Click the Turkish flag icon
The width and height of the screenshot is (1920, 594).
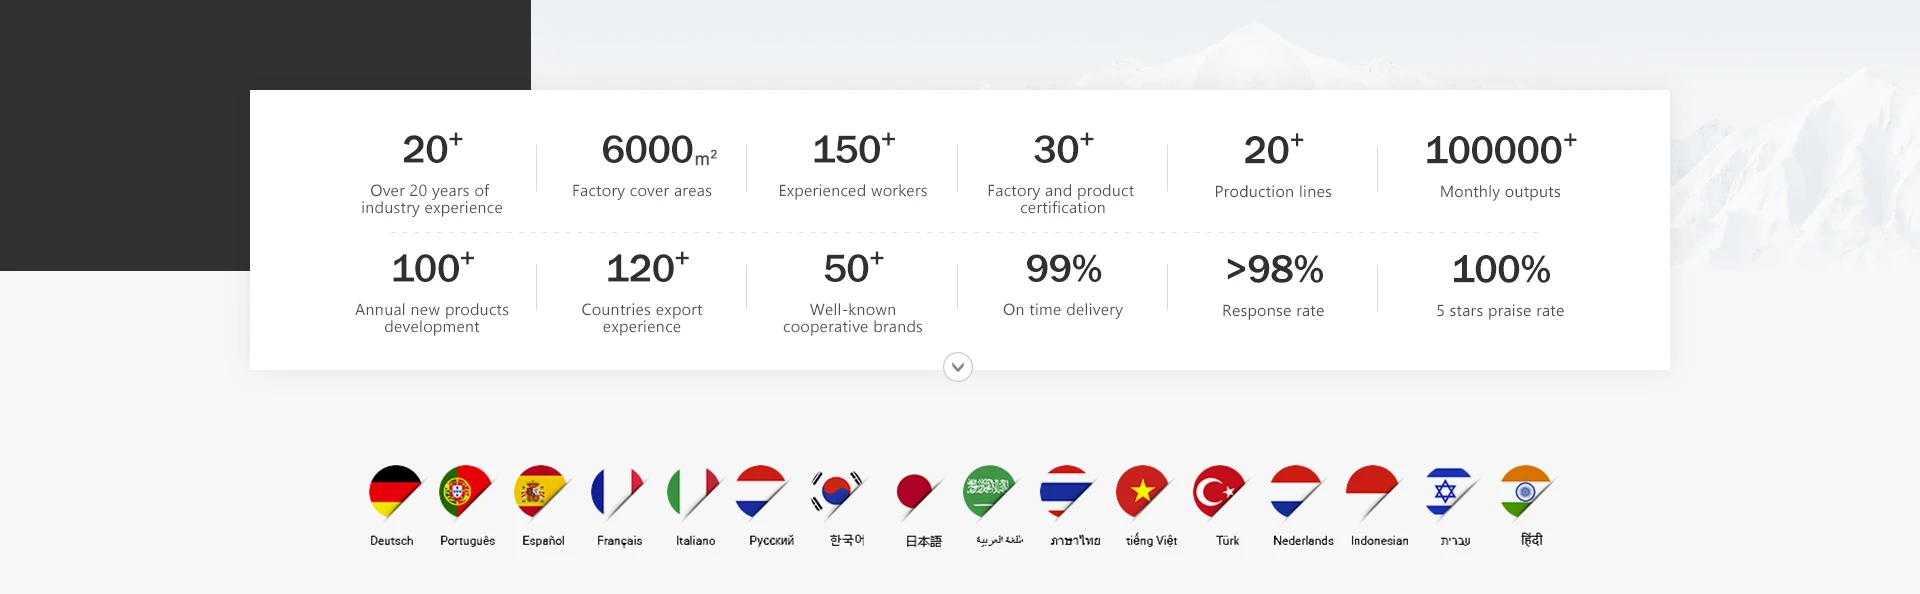1218,491
